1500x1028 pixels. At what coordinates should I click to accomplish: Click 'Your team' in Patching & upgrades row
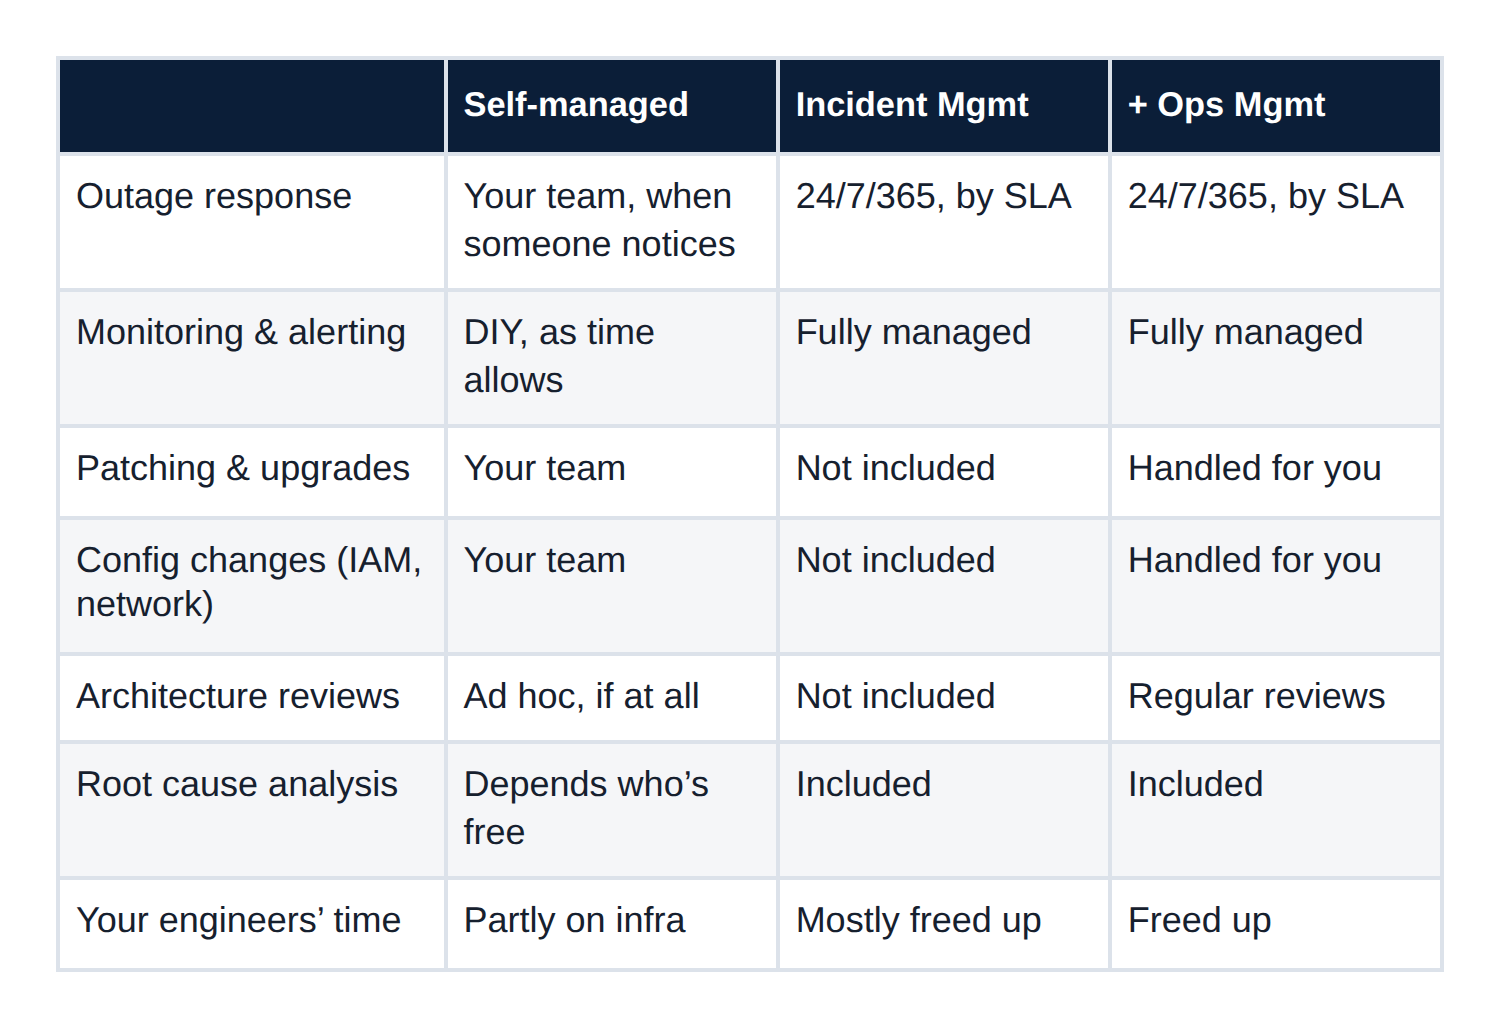(611, 472)
